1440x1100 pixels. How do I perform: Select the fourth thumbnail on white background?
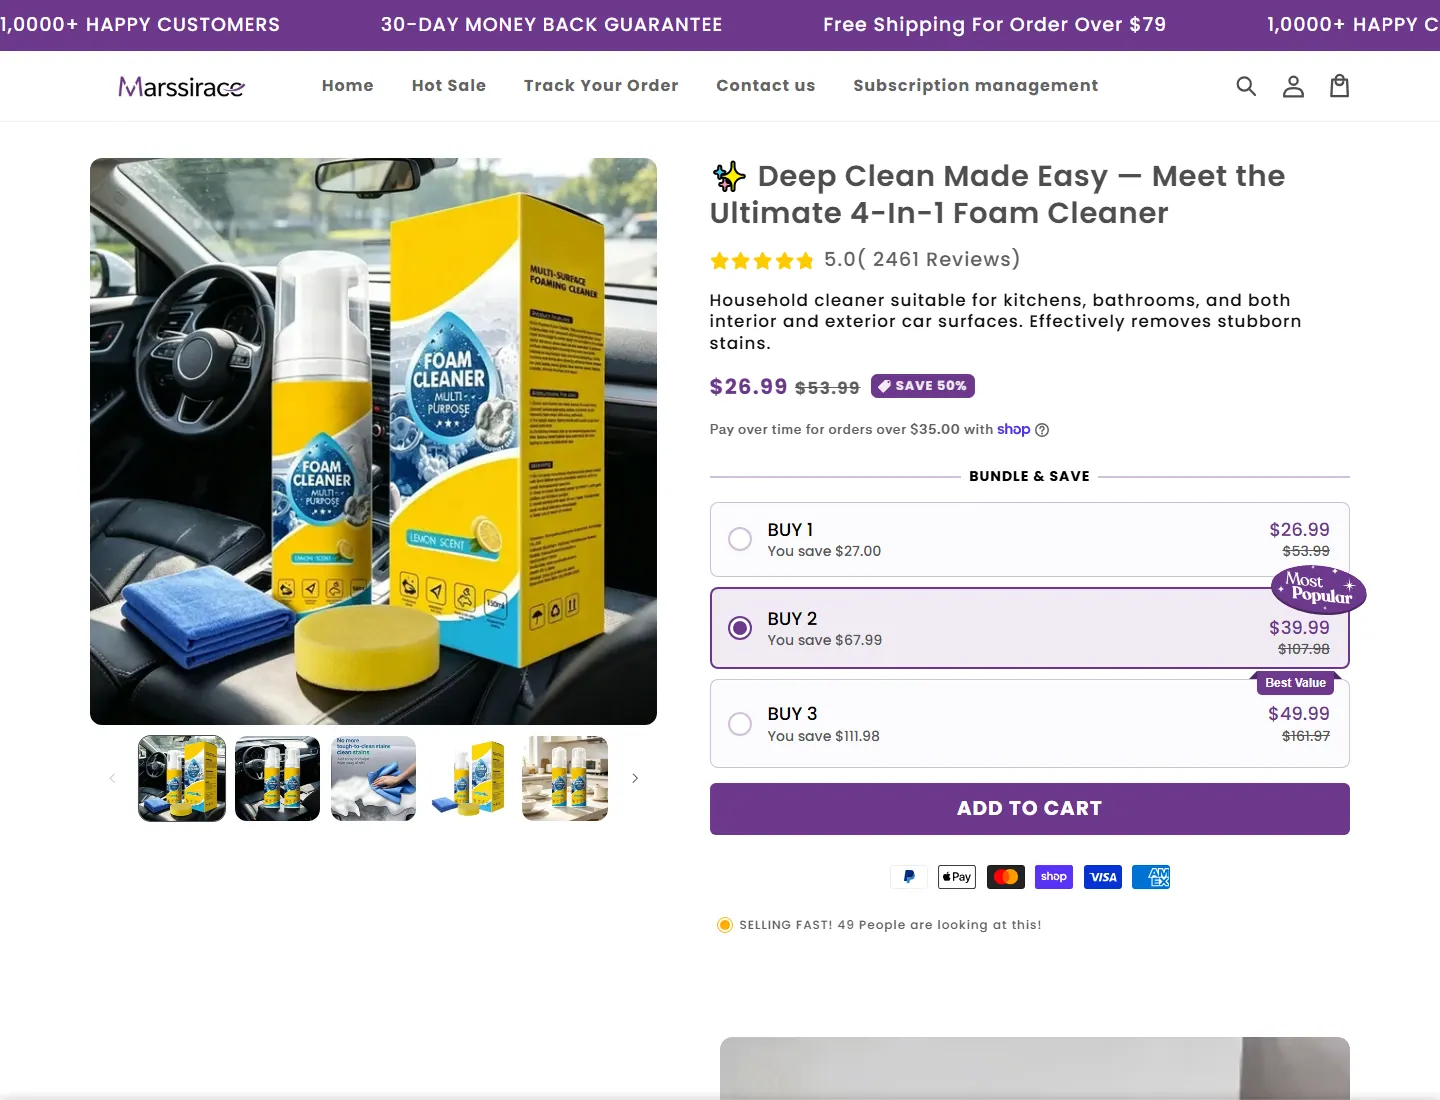[469, 779]
